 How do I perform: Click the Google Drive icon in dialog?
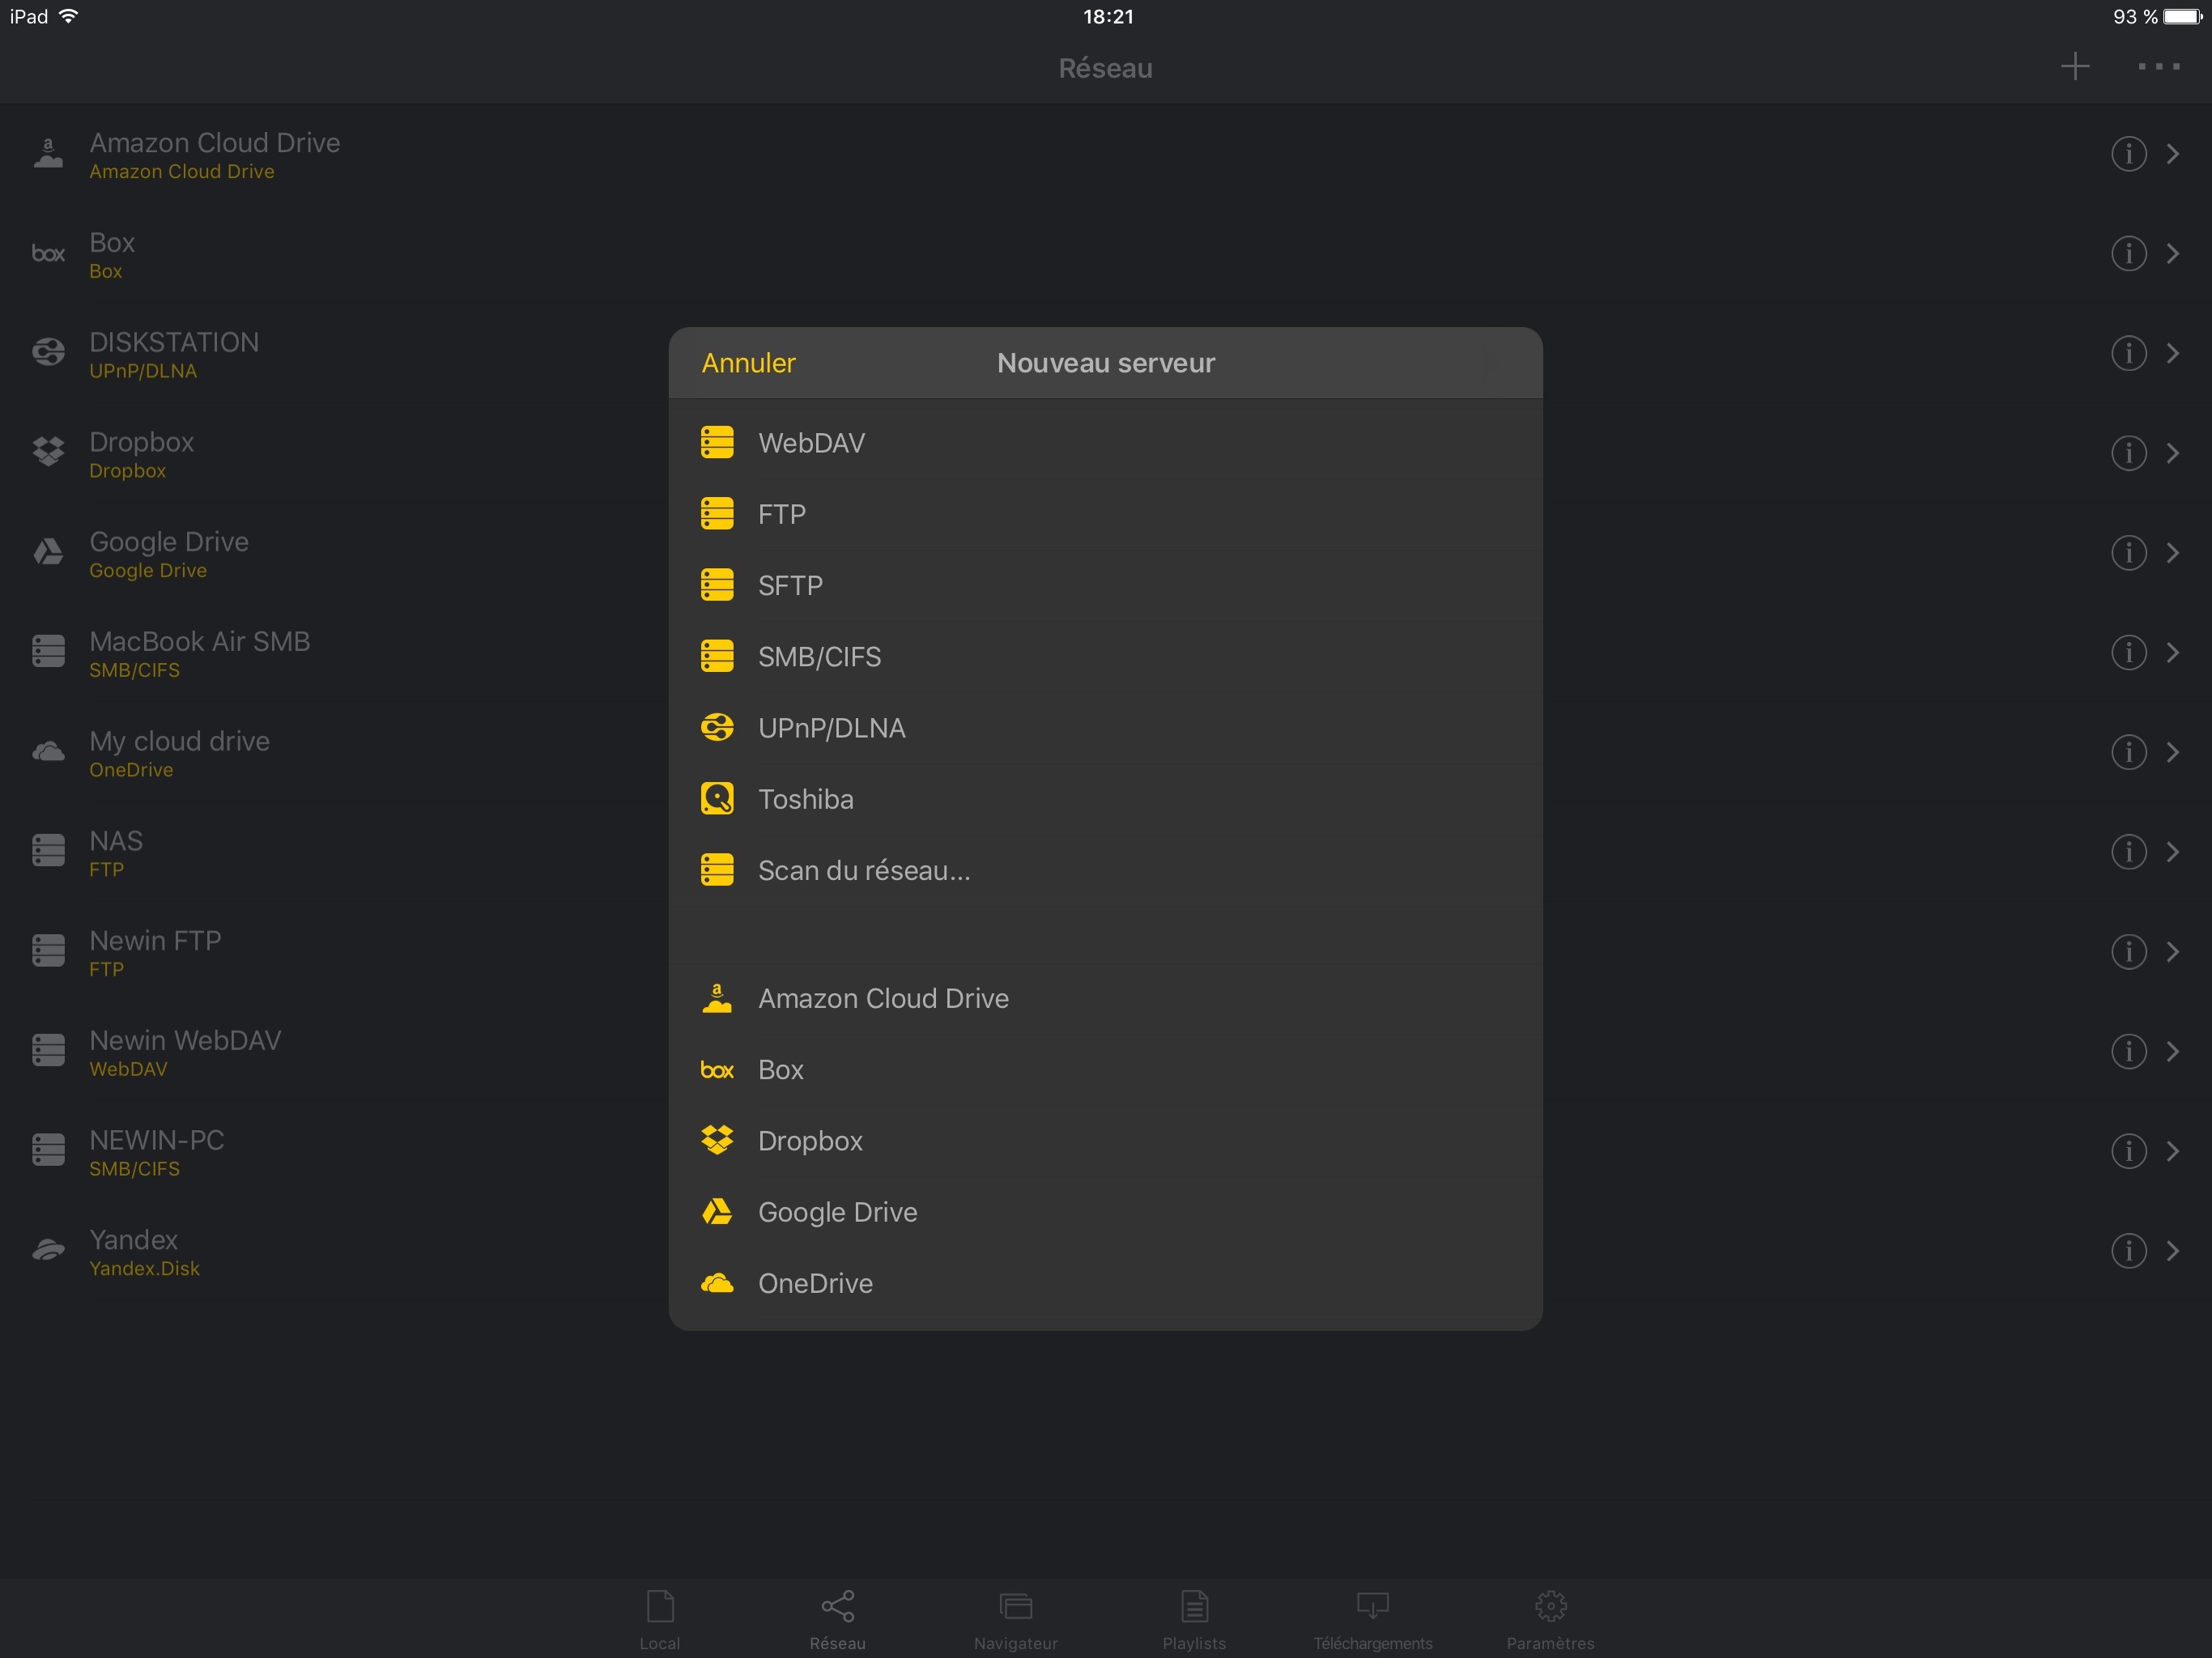pyautogui.click(x=717, y=1212)
